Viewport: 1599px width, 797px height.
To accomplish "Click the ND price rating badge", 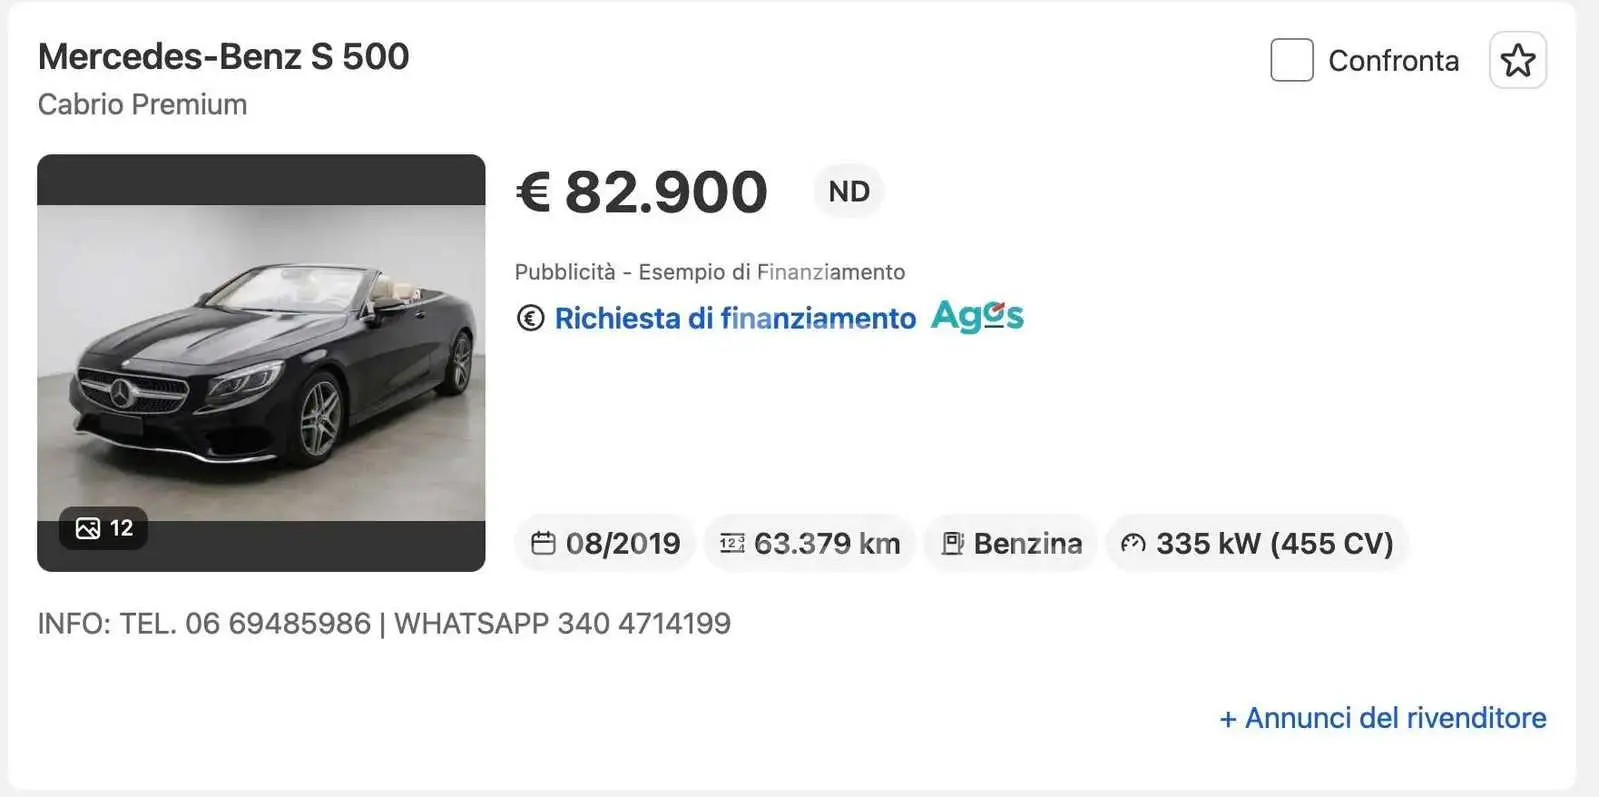I will tap(849, 191).
